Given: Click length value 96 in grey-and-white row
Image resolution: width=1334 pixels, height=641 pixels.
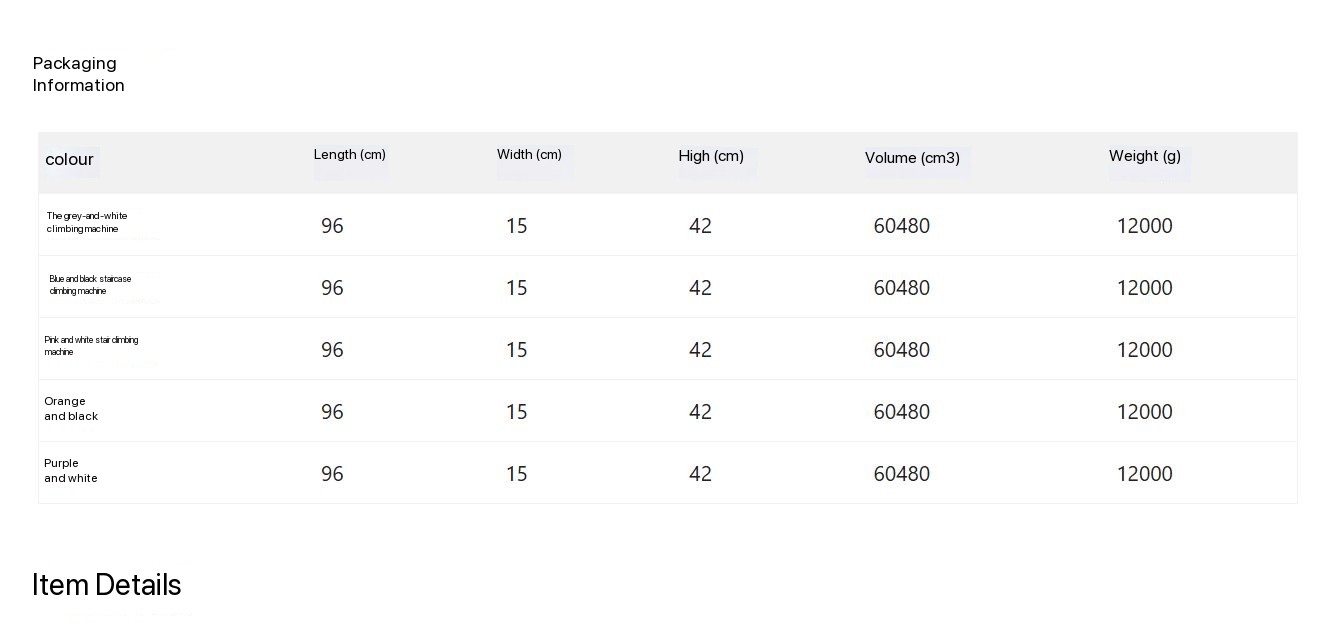Looking at the screenshot, I should click(x=332, y=226).
